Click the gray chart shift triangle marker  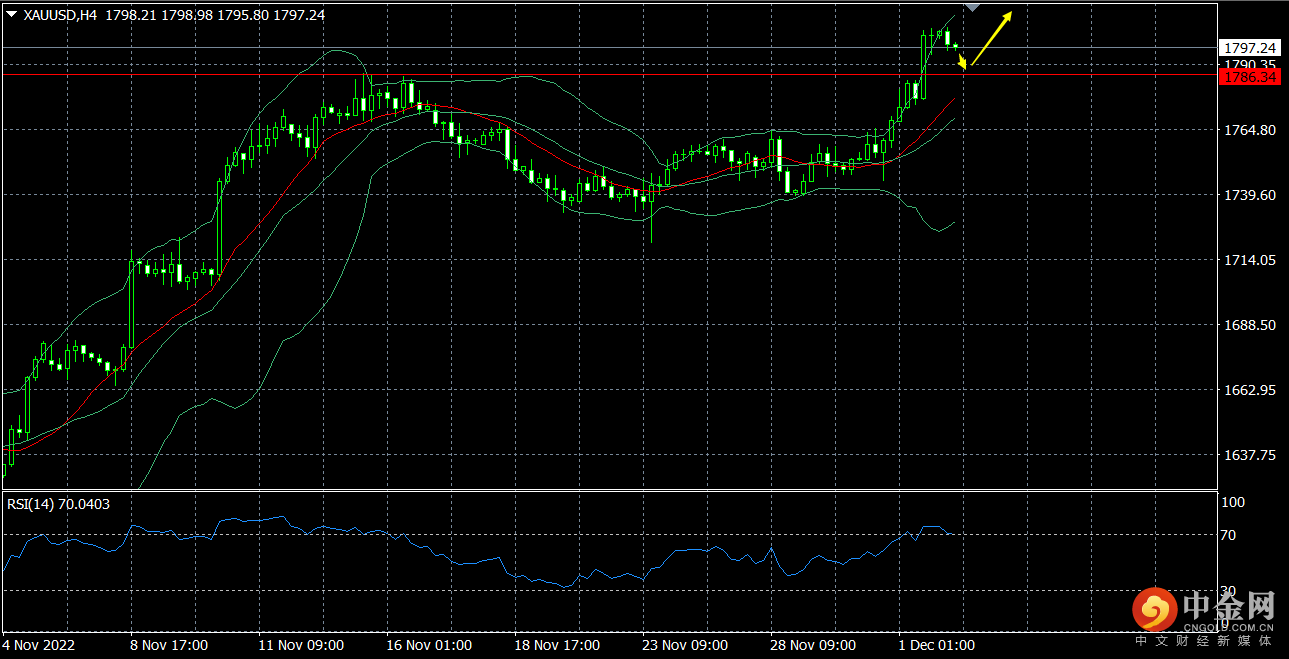(x=971, y=7)
